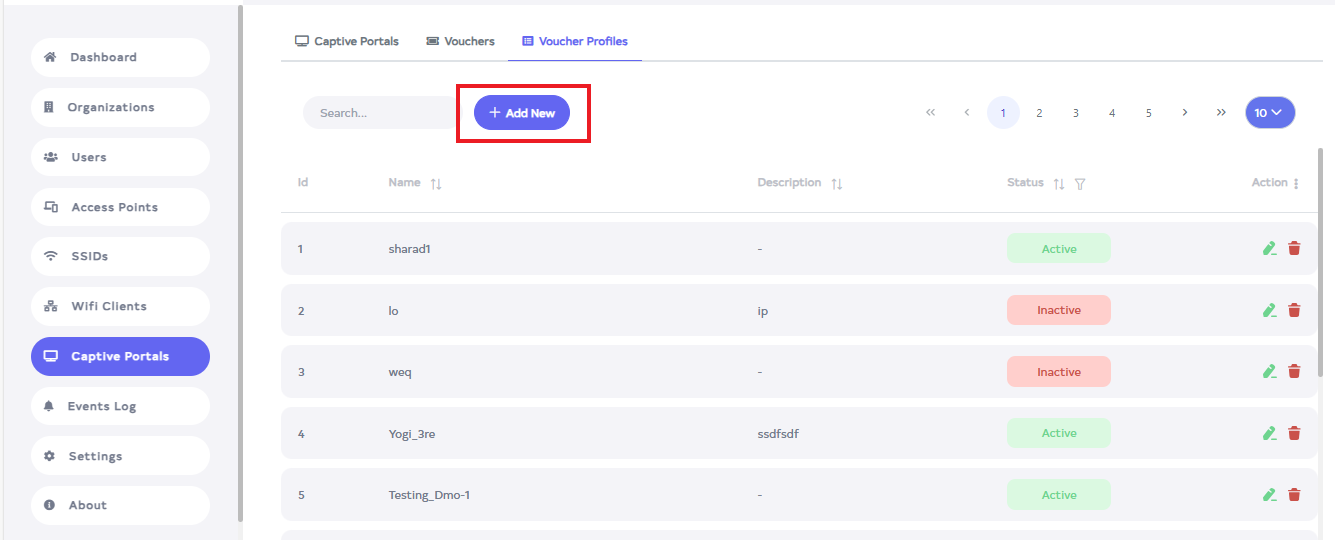Click the trash icon for row lo

1294,311
